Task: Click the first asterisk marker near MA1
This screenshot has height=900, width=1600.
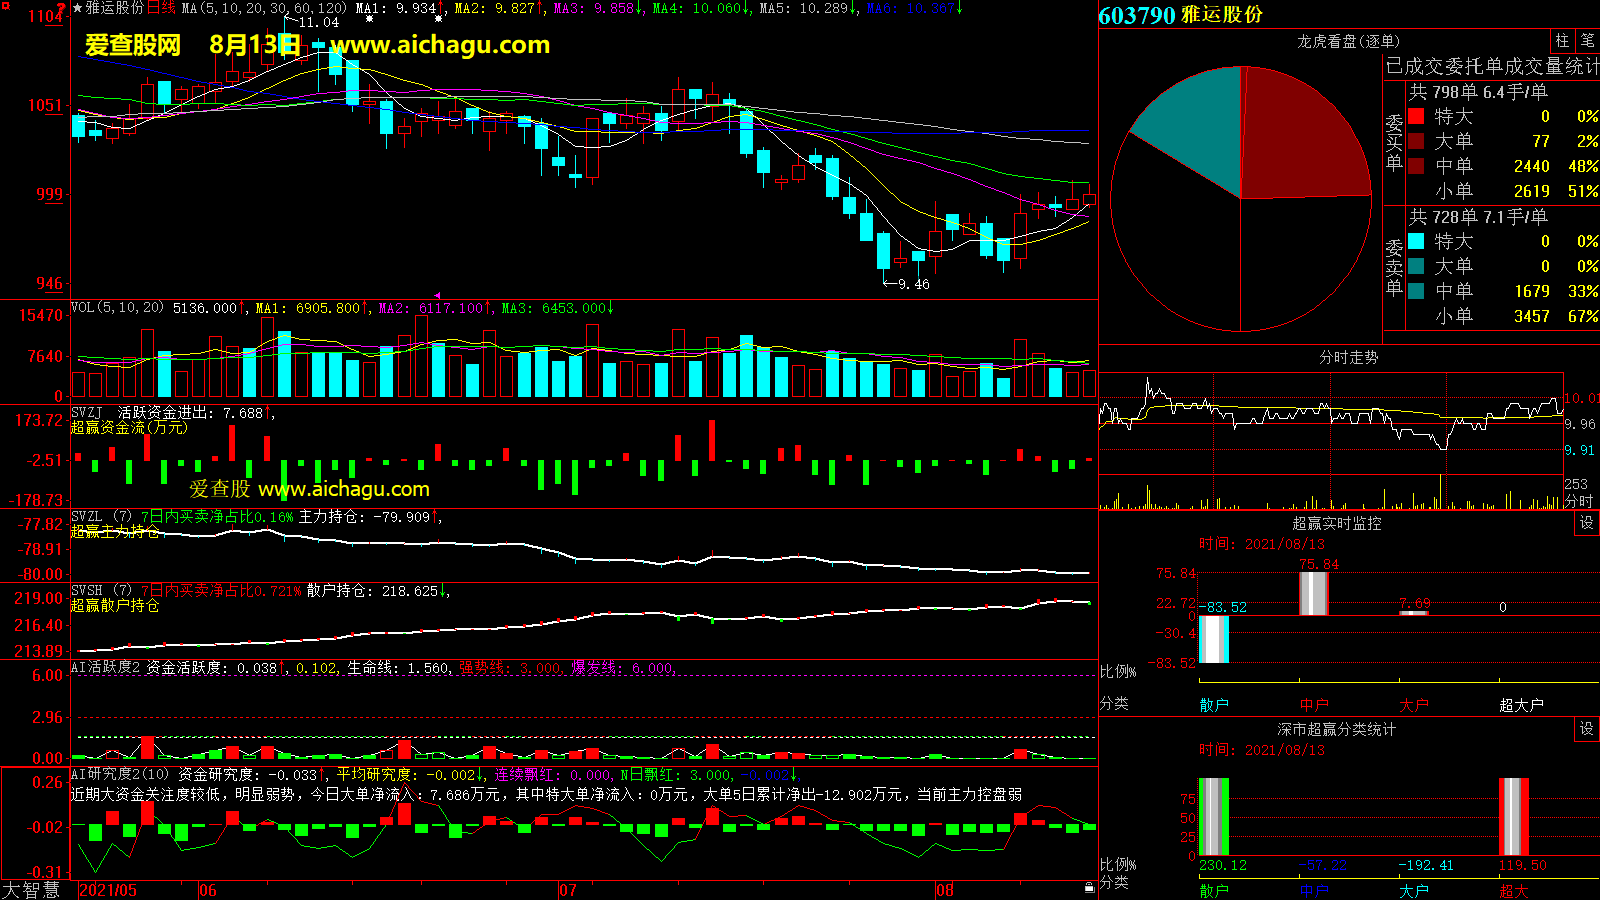Action: (x=369, y=18)
